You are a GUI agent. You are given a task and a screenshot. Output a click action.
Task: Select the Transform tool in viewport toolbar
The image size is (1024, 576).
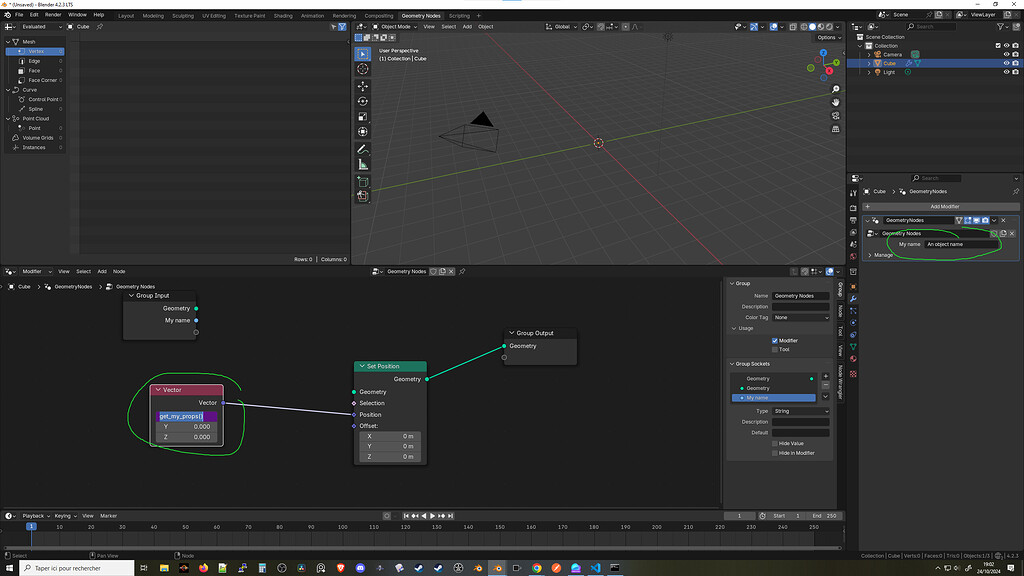tap(362, 132)
